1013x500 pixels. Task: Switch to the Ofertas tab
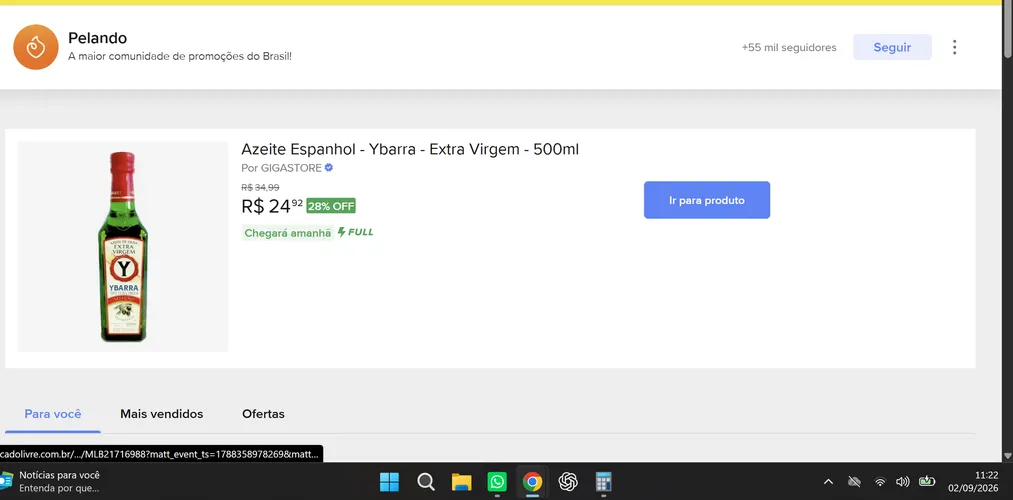pyautogui.click(x=264, y=414)
